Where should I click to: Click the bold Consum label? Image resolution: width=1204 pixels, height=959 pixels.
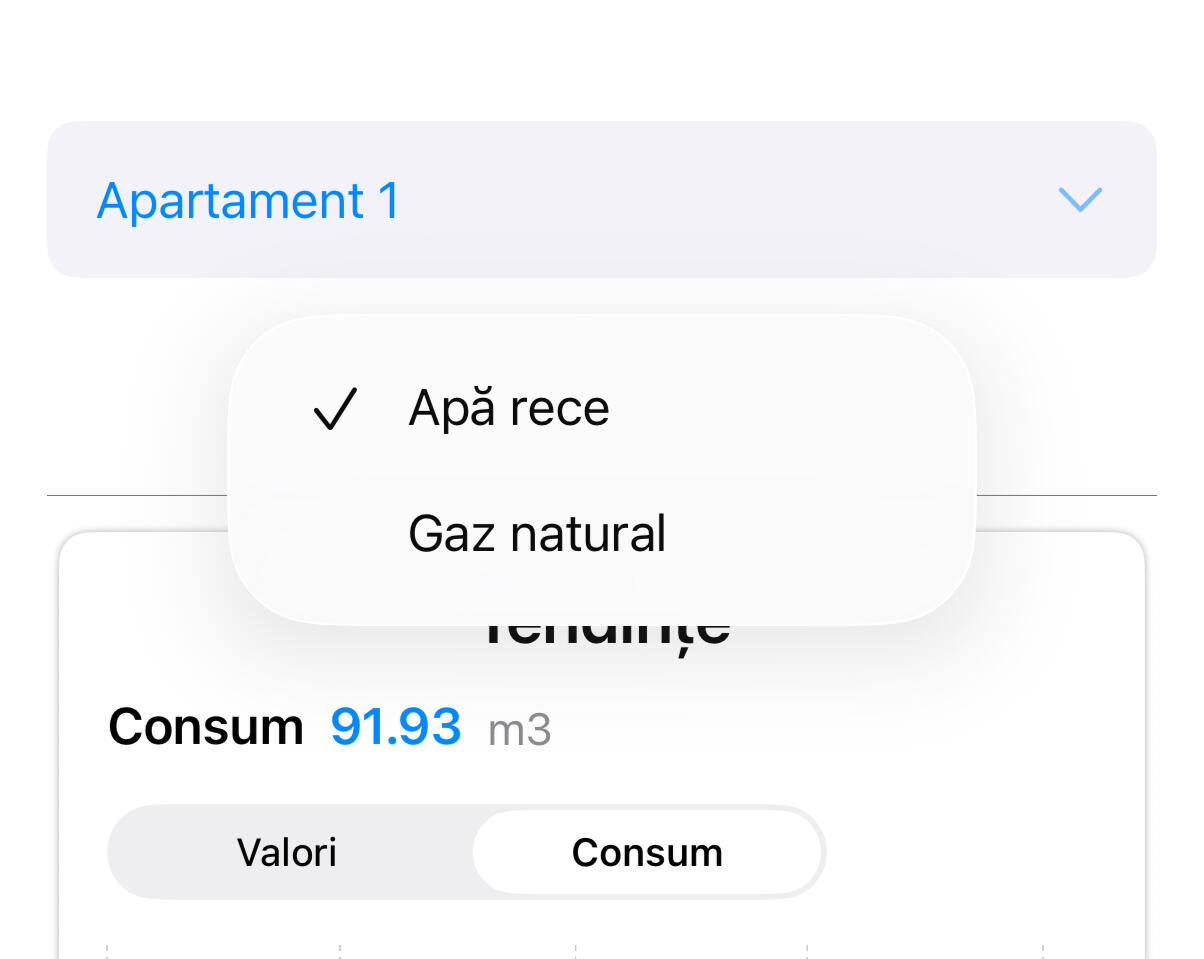(x=205, y=727)
